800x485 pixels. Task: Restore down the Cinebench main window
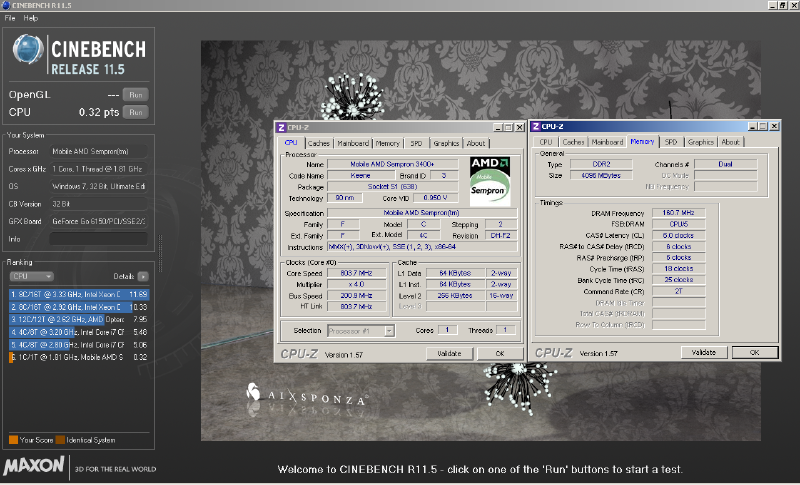(x=783, y=5)
